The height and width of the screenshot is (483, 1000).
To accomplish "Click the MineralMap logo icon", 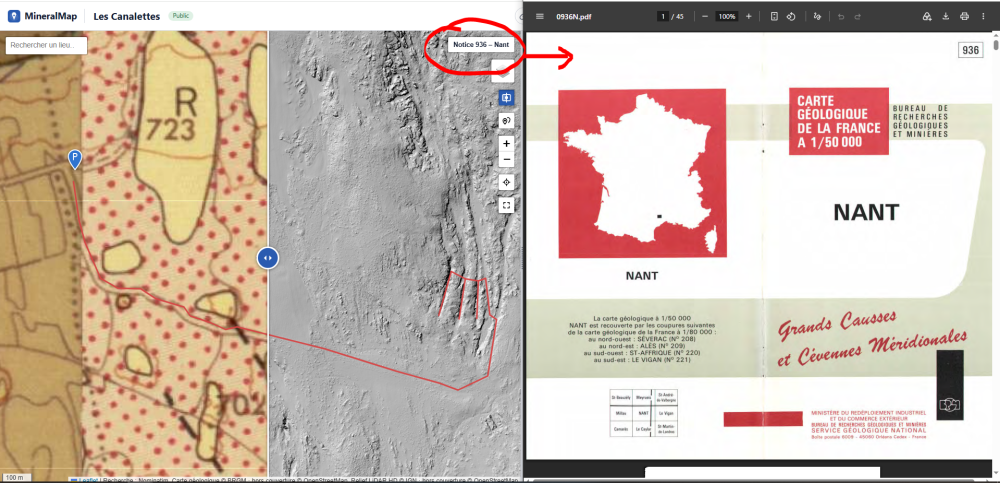I will coord(13,16).
